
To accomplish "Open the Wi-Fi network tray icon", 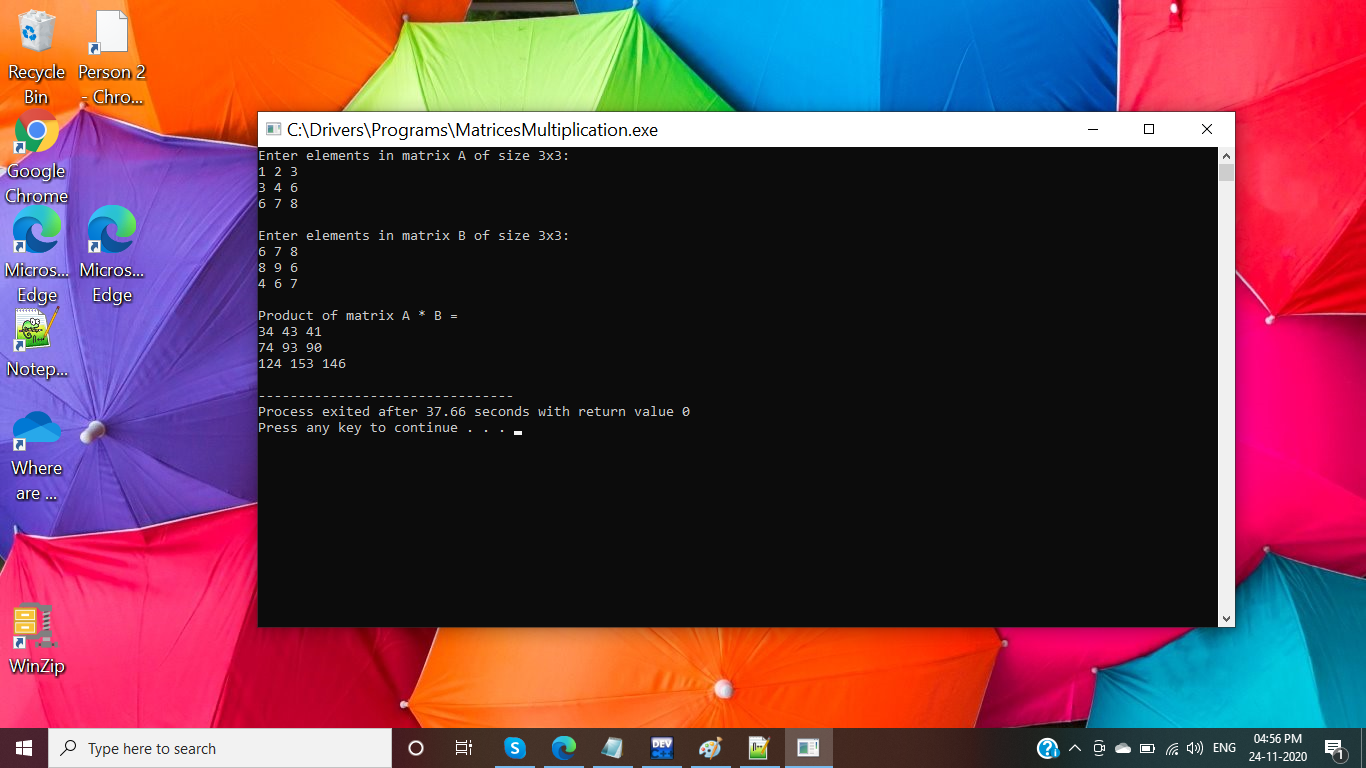I will point(1171,748).
